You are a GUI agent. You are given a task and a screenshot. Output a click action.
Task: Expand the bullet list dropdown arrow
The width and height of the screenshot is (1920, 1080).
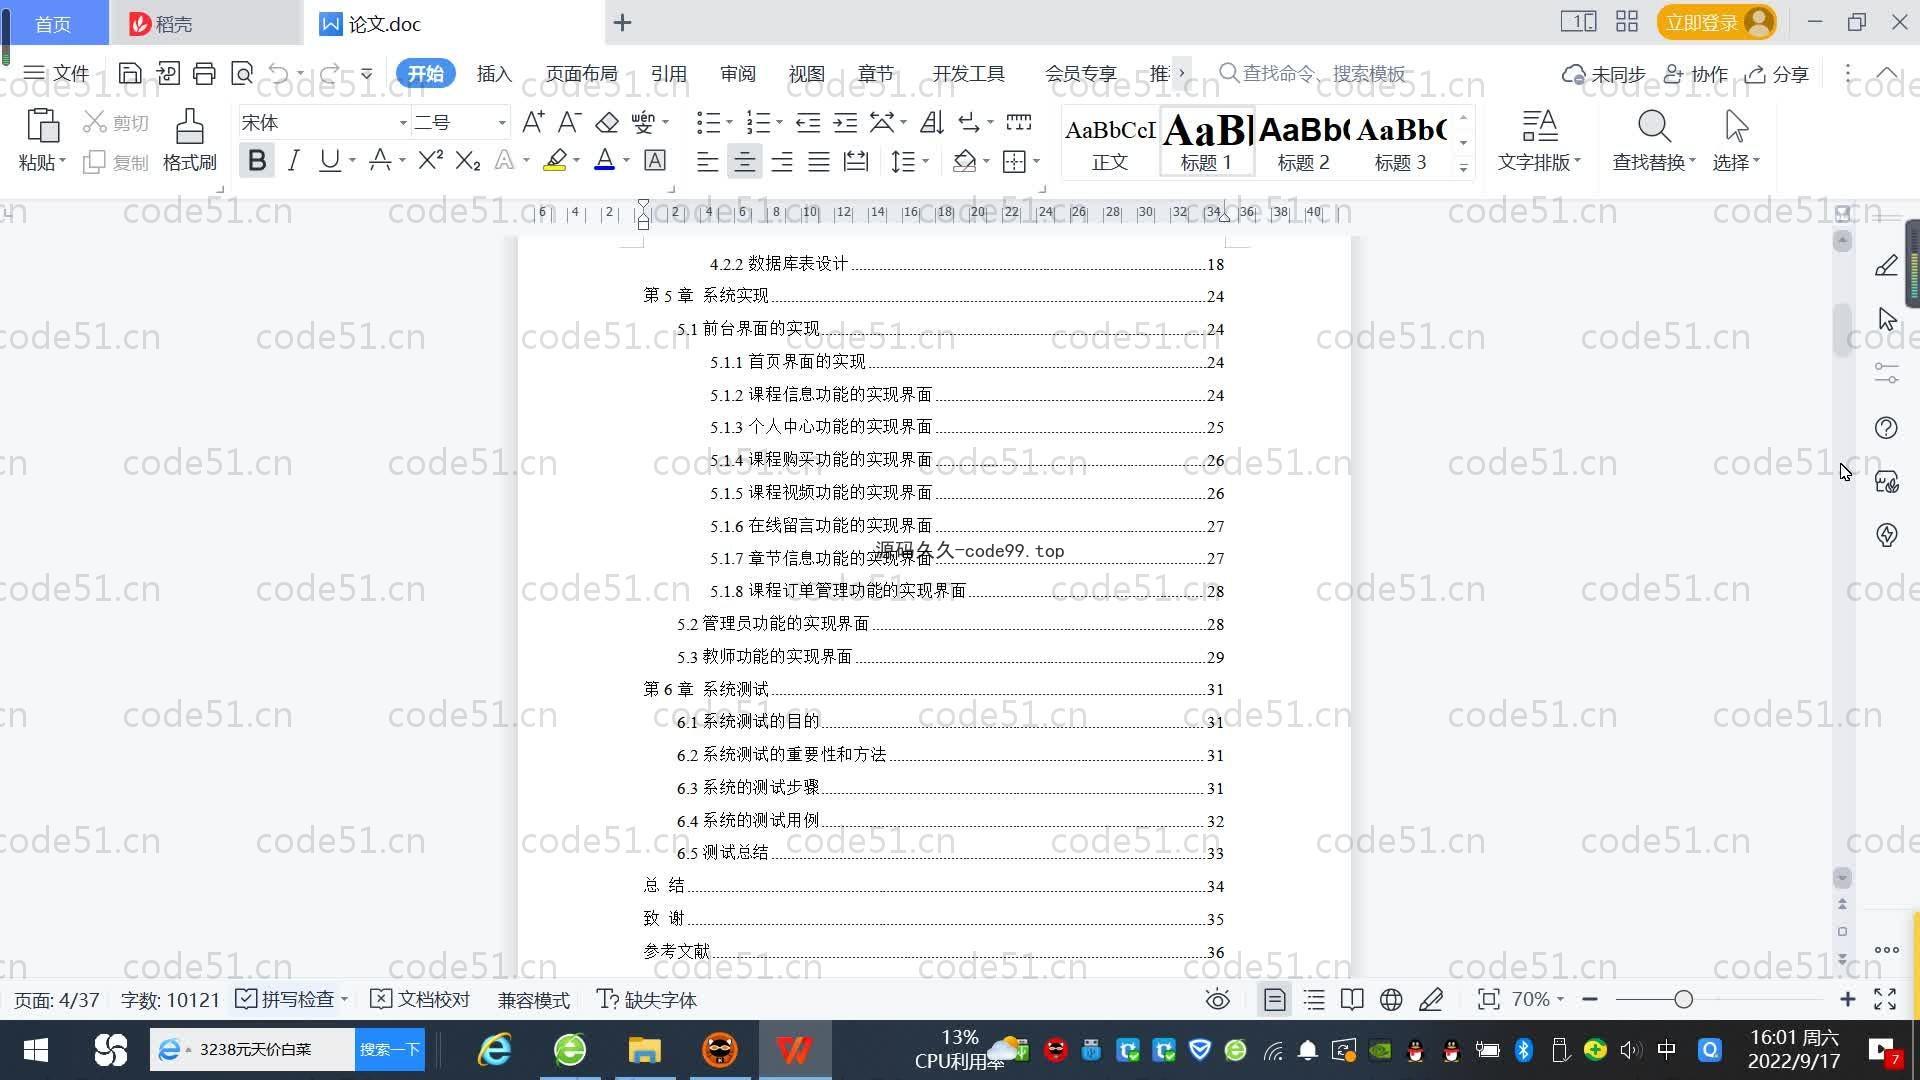(729, 122)
